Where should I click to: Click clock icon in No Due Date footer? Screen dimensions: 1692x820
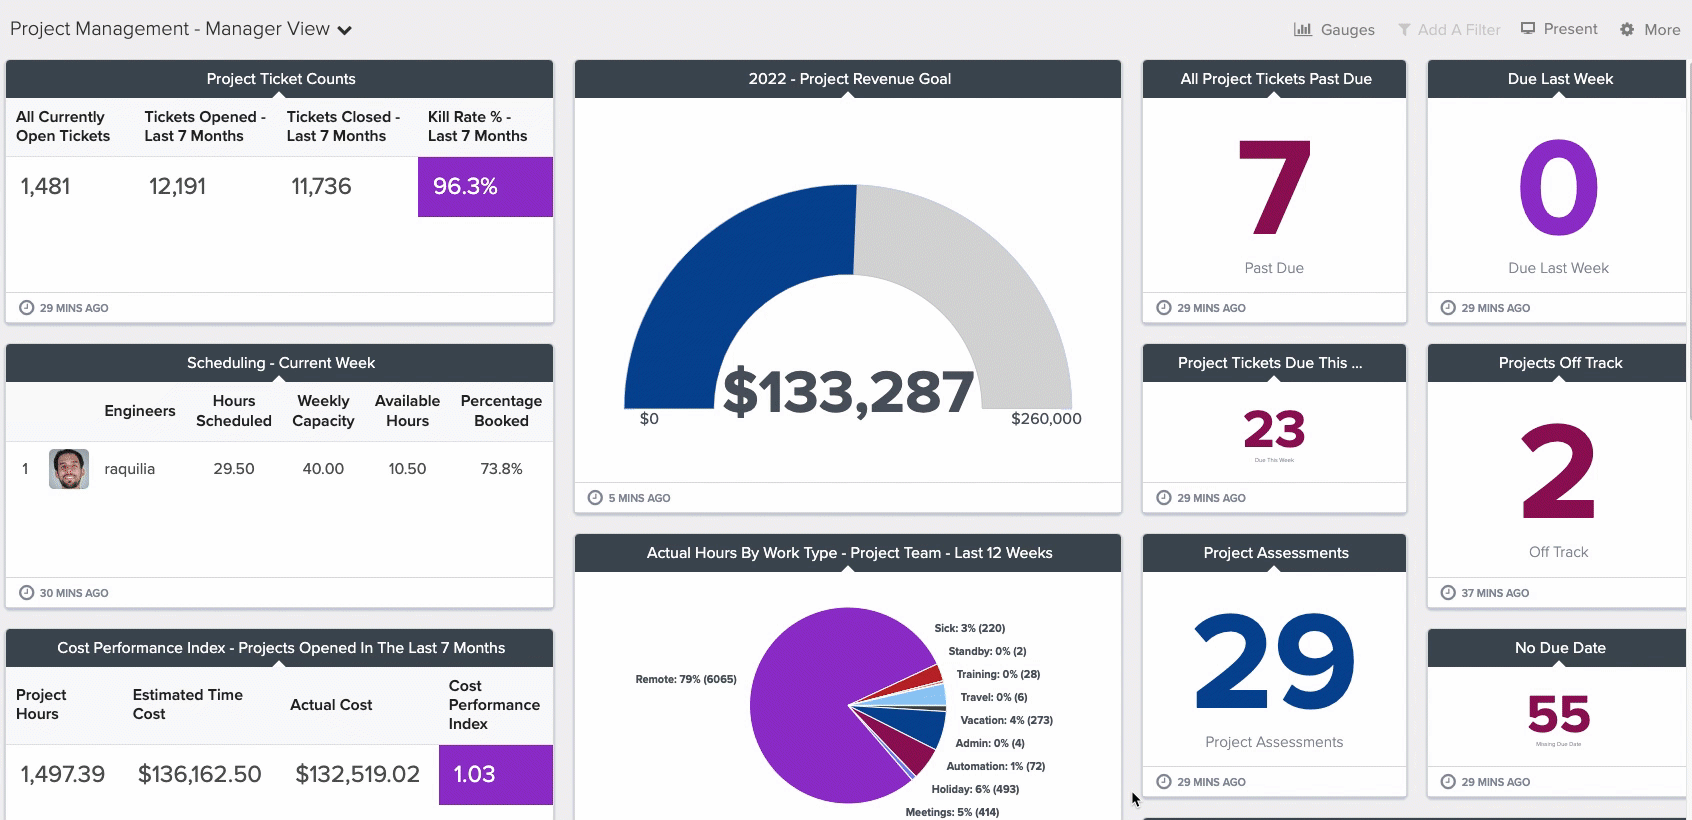[1448, 782]
